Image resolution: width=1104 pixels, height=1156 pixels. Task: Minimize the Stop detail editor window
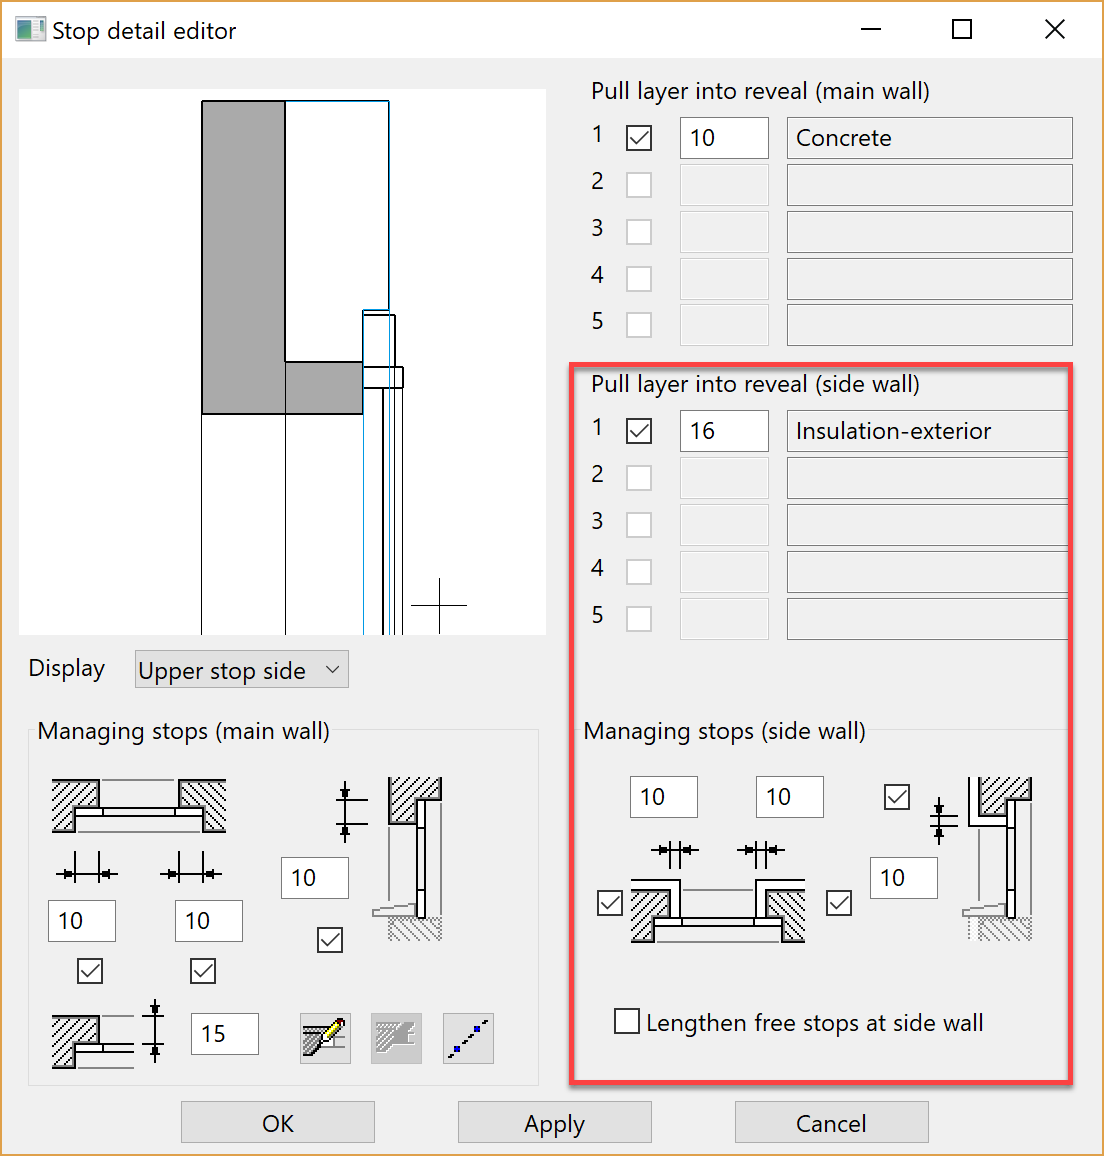click(871, 29)
